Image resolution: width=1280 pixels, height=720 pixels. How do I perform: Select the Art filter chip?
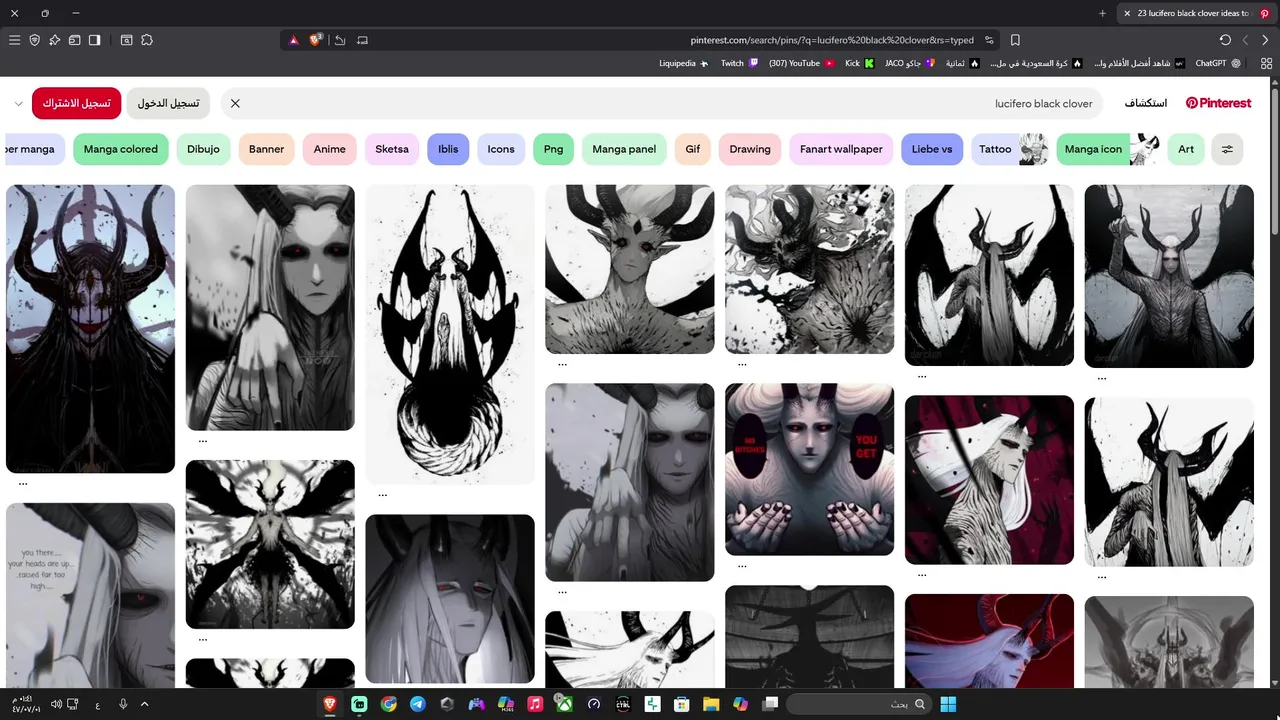(1186, 149)
